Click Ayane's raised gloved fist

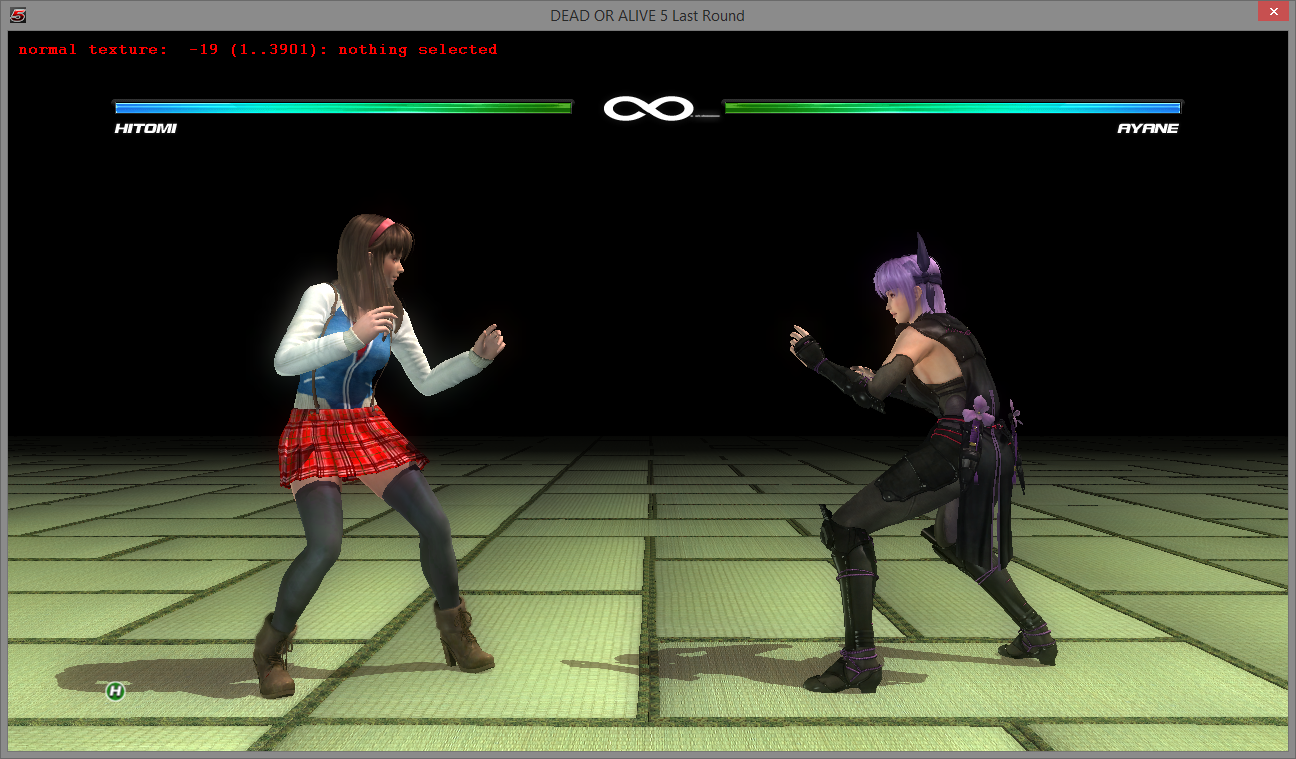click(x=807, y=350)
